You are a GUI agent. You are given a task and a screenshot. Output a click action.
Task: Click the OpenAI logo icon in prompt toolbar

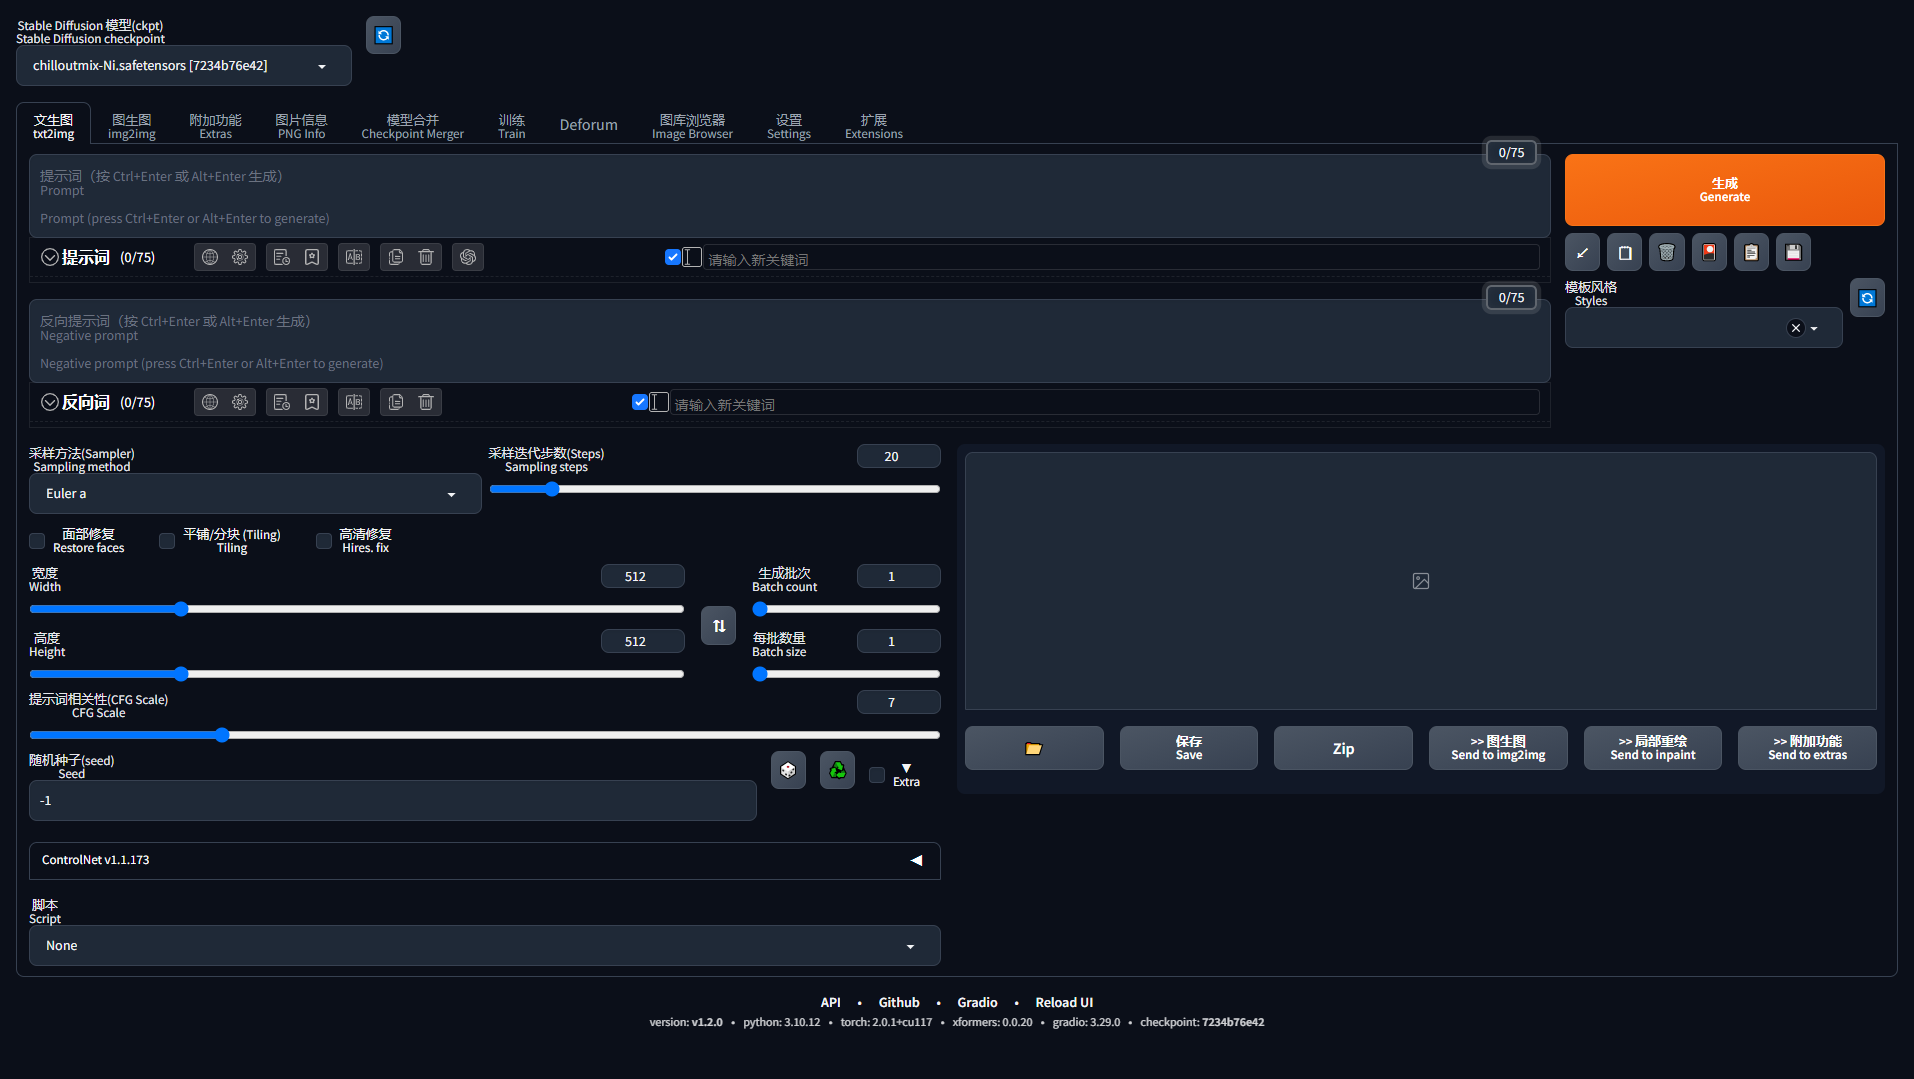tap(468, 257)
